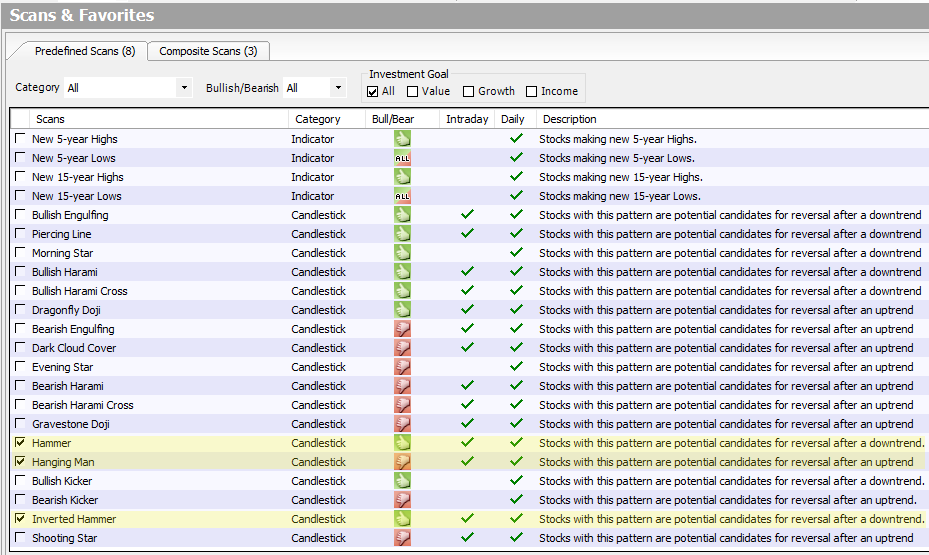Click bullish thumbs-up icon for New 5-year Highs
Image resolution: width=929 pixels, height=555 pixels.
pos(402,139)
